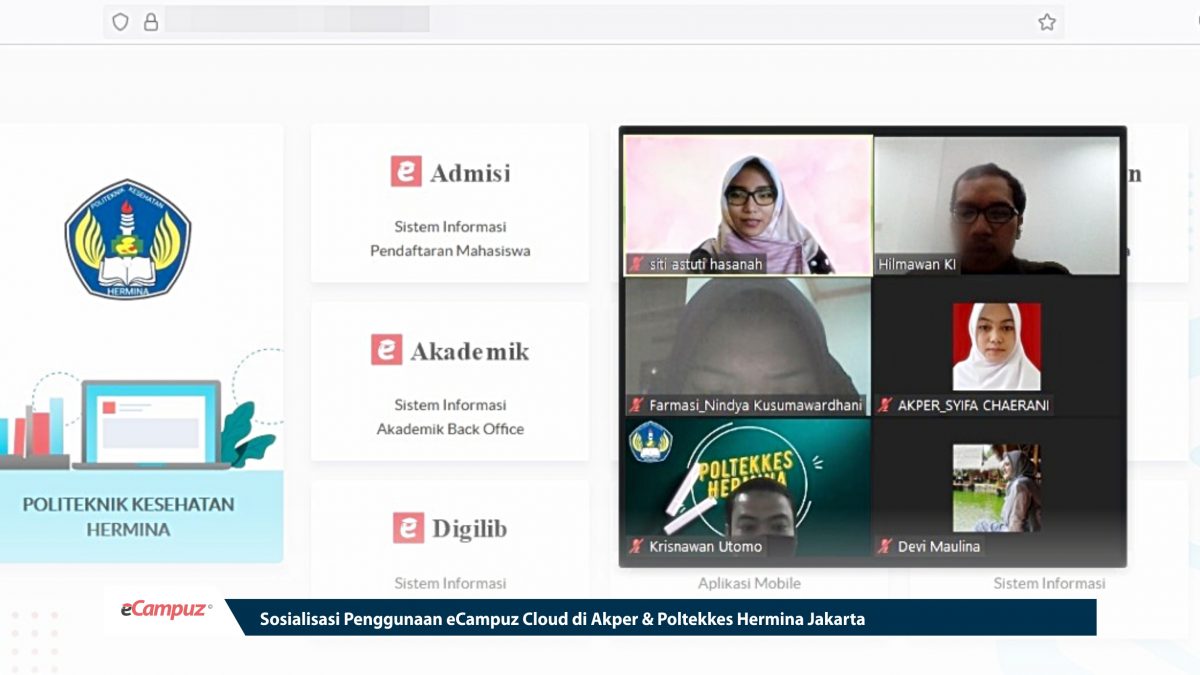Click the eCampuz logo in the banner
This screenshot has height=675, width=1200.
tap(166, 610)
